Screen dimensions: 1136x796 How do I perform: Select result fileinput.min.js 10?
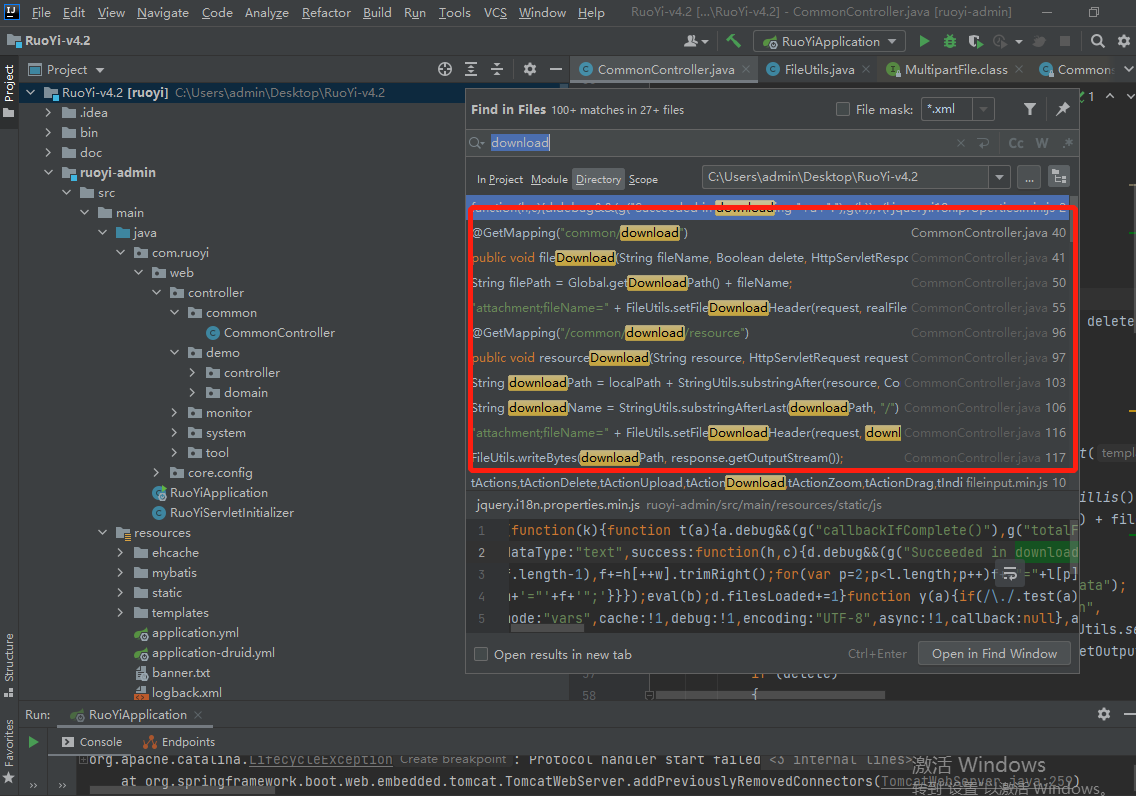[769, 483]
